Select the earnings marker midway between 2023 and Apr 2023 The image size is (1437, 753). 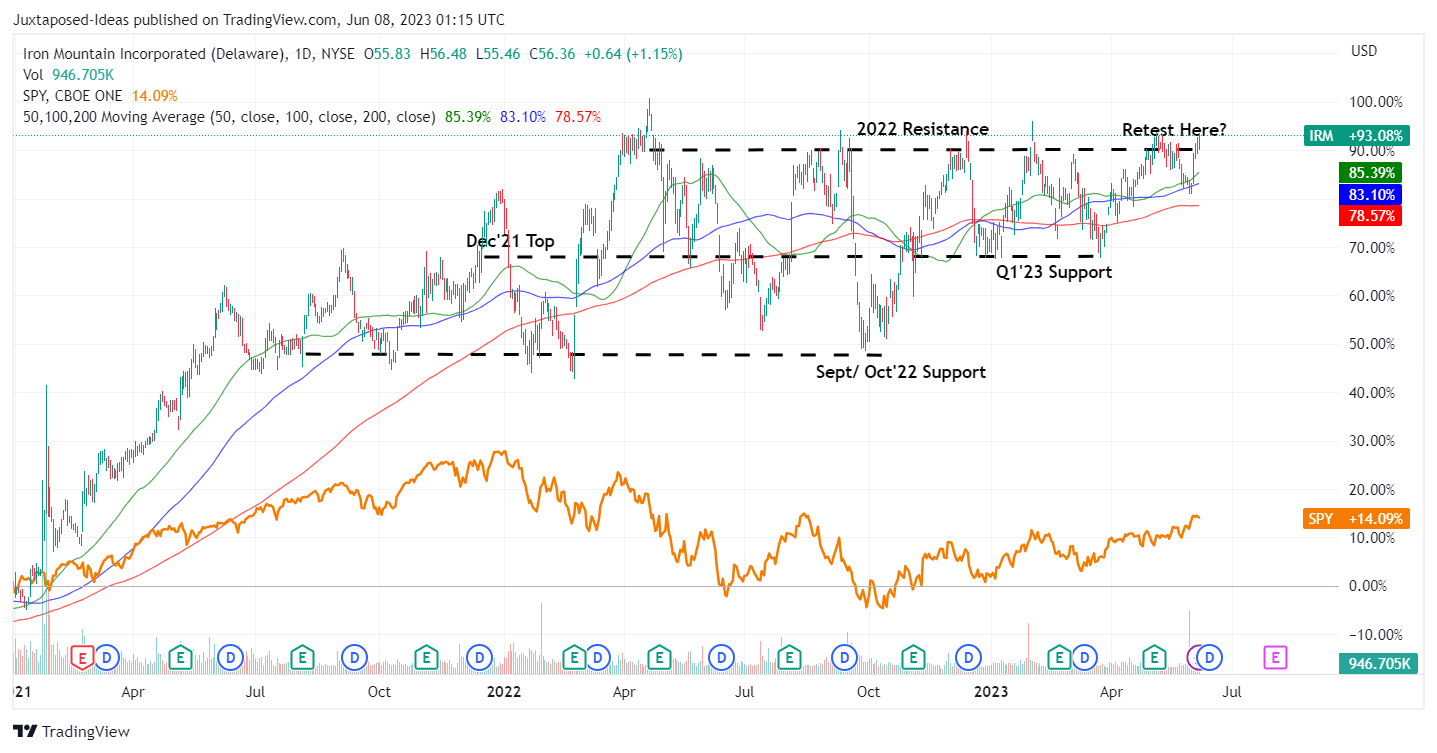pyautogui.click(x=1059, y=658)
